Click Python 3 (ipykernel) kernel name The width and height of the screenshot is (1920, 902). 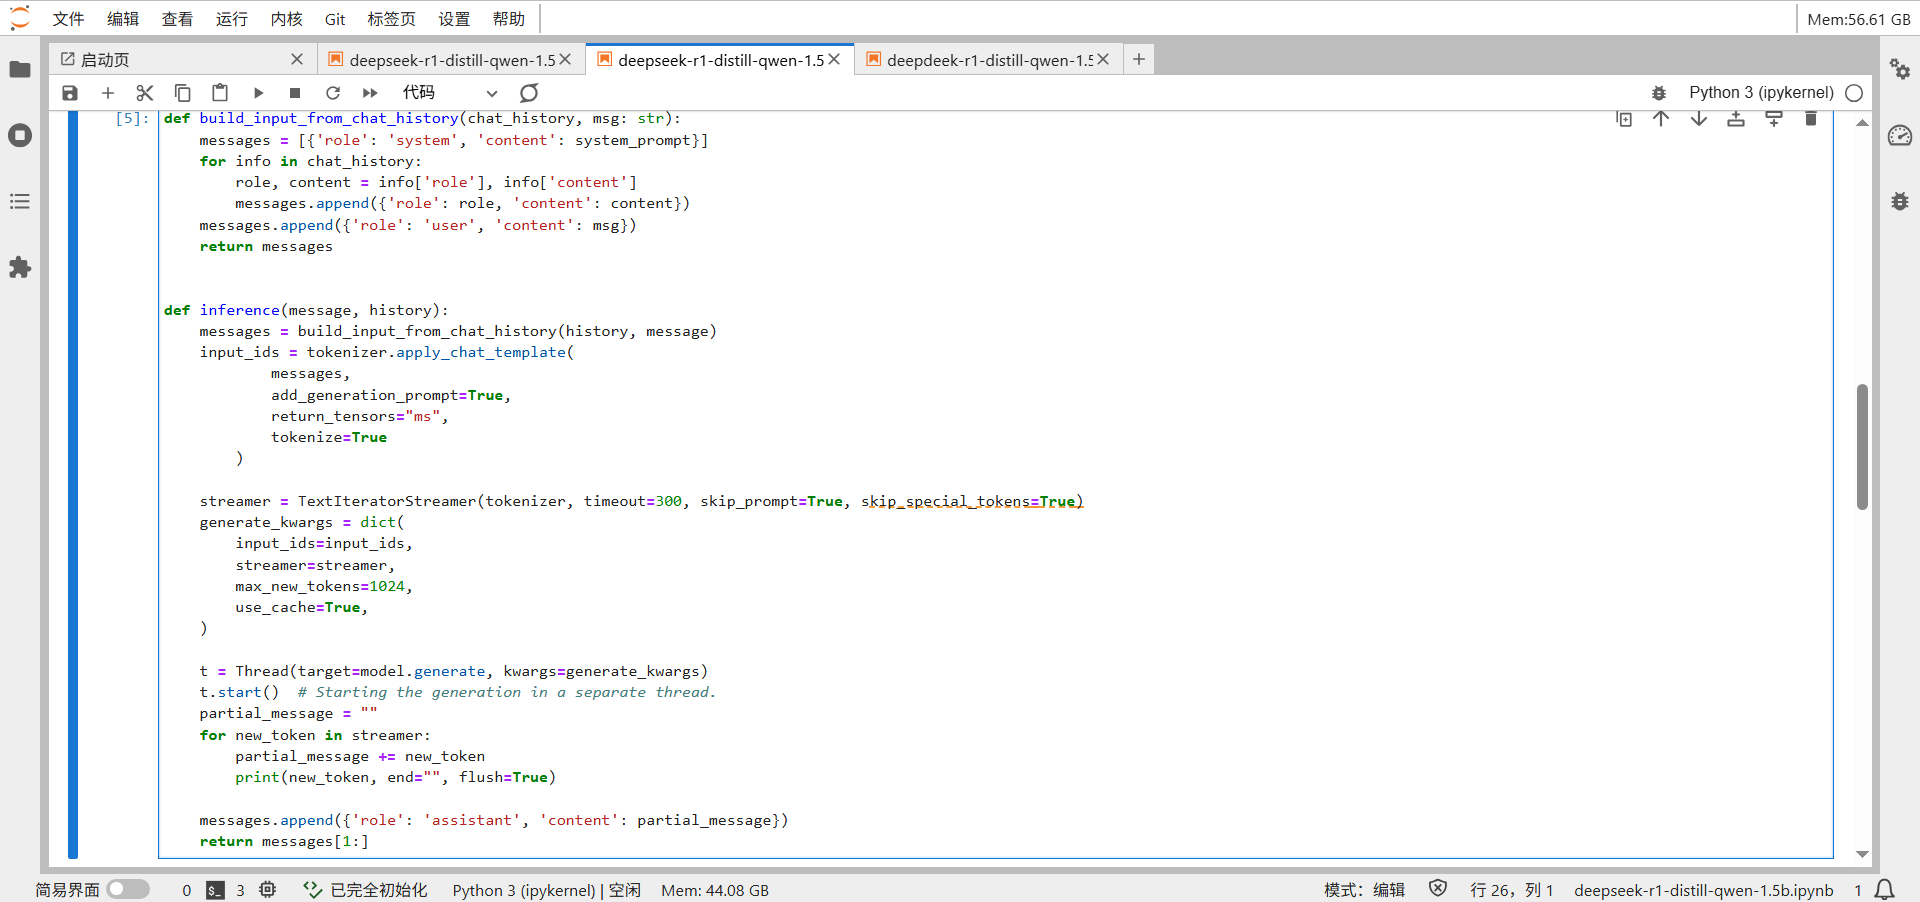pos(1761,93)
